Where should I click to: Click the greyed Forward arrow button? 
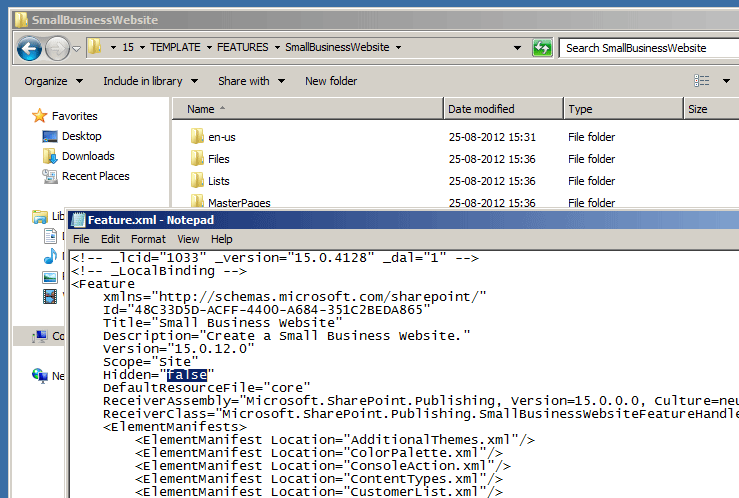coord(57,48)
